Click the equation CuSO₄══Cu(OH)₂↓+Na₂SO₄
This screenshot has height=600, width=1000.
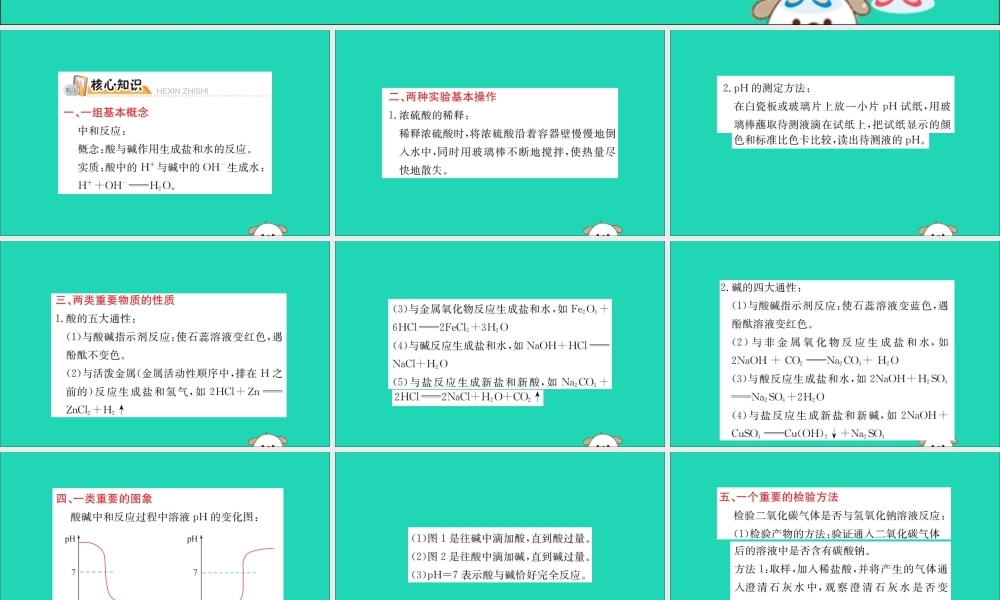tap(808, 434)
